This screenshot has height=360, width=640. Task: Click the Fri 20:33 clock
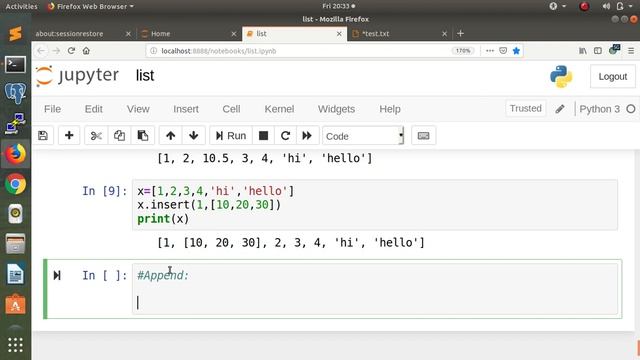click(x=338, y=6)
